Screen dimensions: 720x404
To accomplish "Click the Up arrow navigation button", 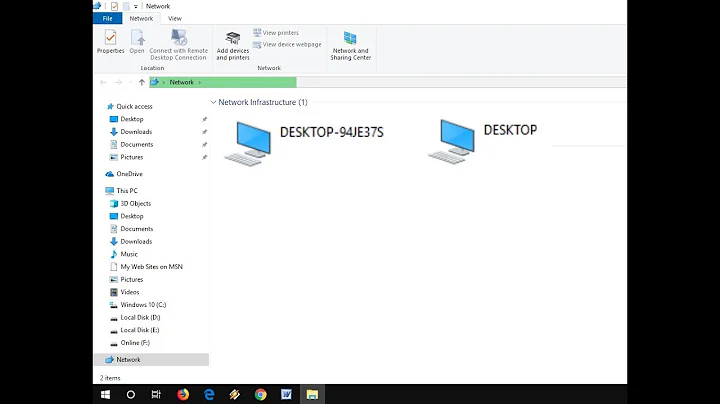I will tap(142, 82).
